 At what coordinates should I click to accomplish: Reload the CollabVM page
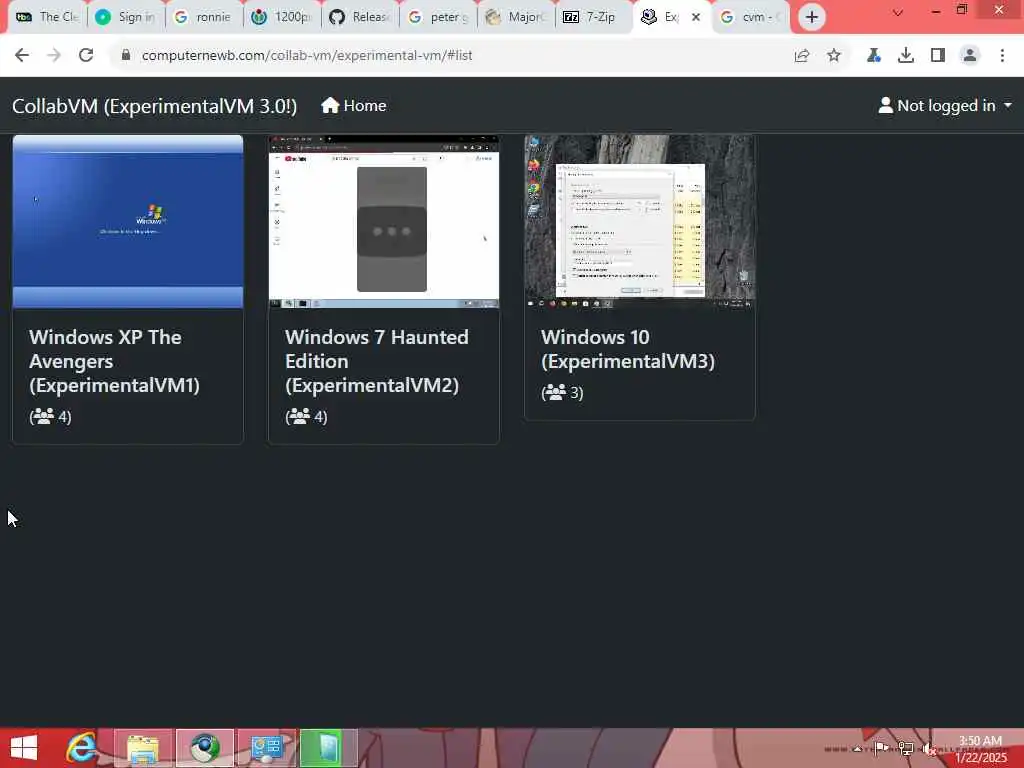tap(86, 56)
